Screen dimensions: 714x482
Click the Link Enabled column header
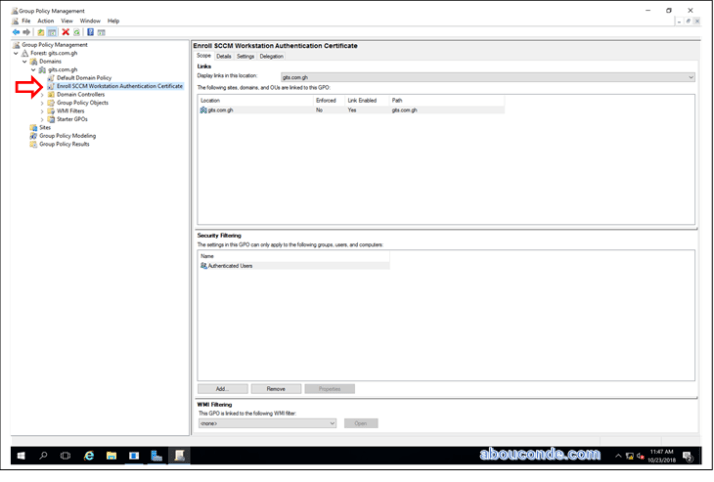[367, 100]
